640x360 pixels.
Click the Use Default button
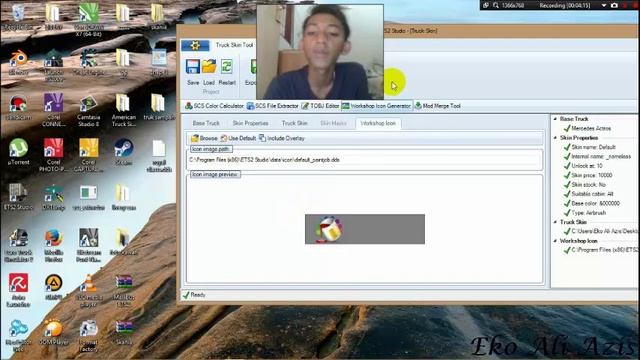(238, 138)
